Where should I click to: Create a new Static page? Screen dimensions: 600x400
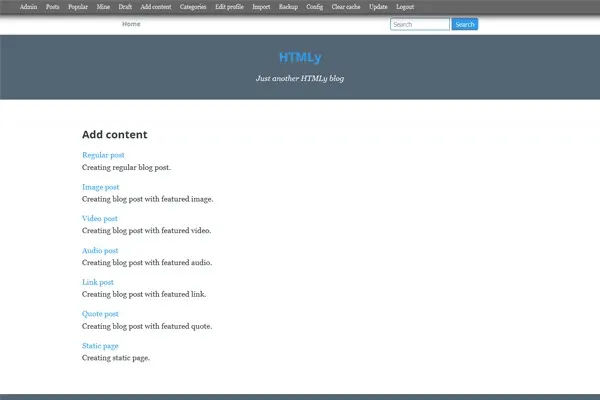point(100,345)
